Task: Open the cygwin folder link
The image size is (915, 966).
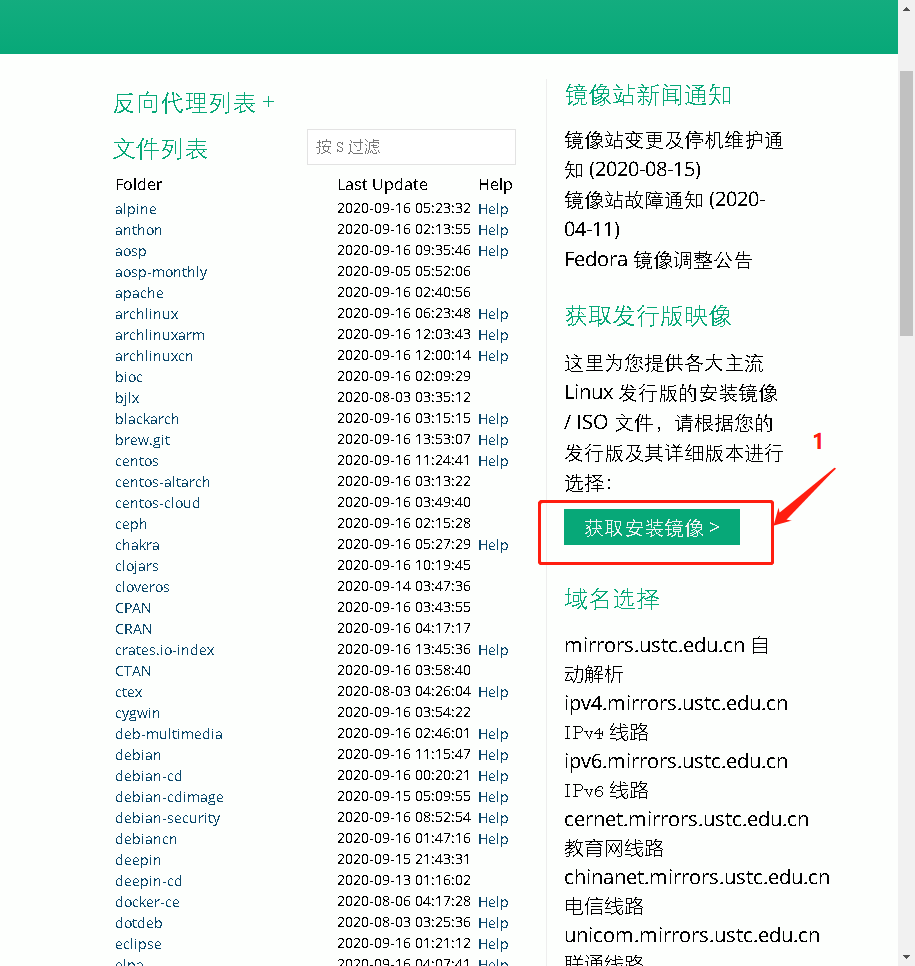Action: pos(137,713)
